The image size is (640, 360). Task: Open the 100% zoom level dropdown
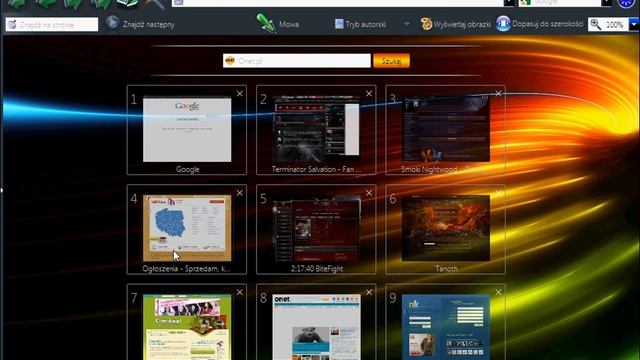[x=634, y=24]
